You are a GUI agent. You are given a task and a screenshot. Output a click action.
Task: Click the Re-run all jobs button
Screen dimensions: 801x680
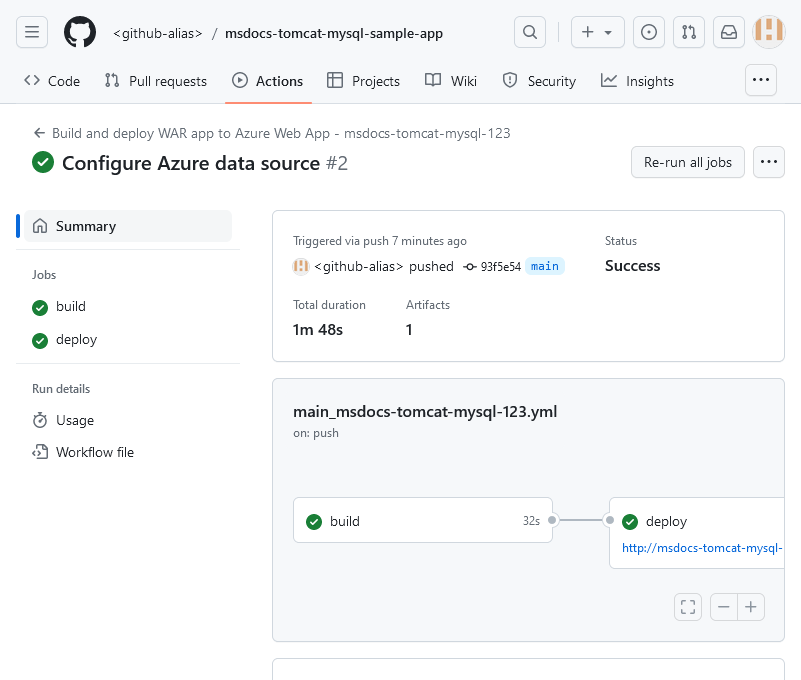tap(687, 162)
